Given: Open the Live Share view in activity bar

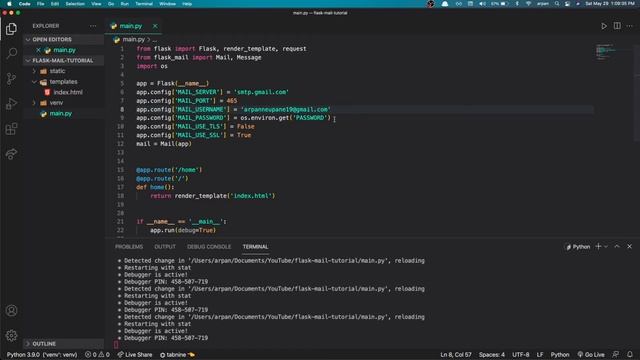Looking at the screenshot, I should click(x=11, y=154).
